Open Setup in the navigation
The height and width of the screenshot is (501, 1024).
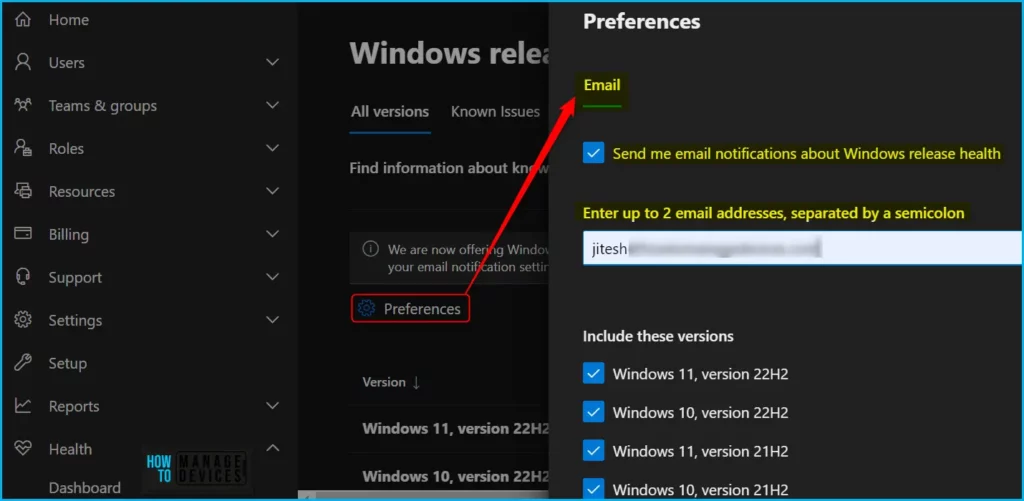pos(67,363)
